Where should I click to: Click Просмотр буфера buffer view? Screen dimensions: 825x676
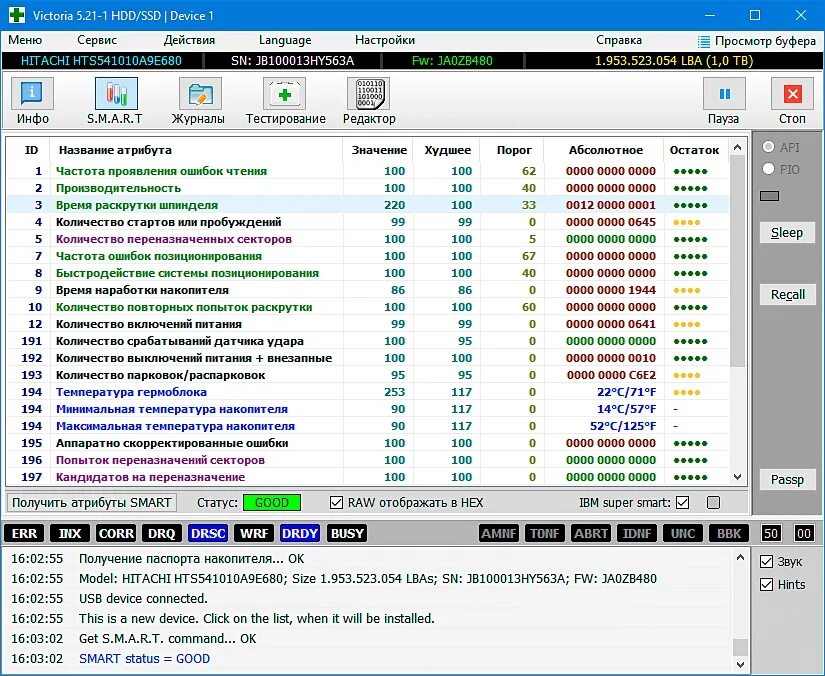click(757, 41)
